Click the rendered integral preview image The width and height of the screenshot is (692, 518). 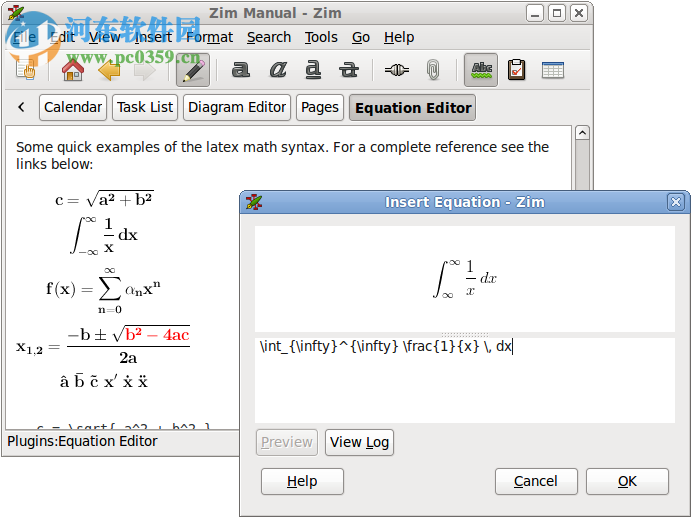pyautogui.click(x=465, y=279)
